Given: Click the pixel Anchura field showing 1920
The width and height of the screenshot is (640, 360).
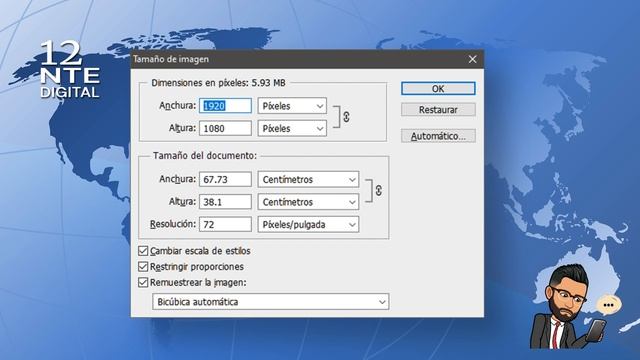Looking at the screenshot, I should (225, 106).
